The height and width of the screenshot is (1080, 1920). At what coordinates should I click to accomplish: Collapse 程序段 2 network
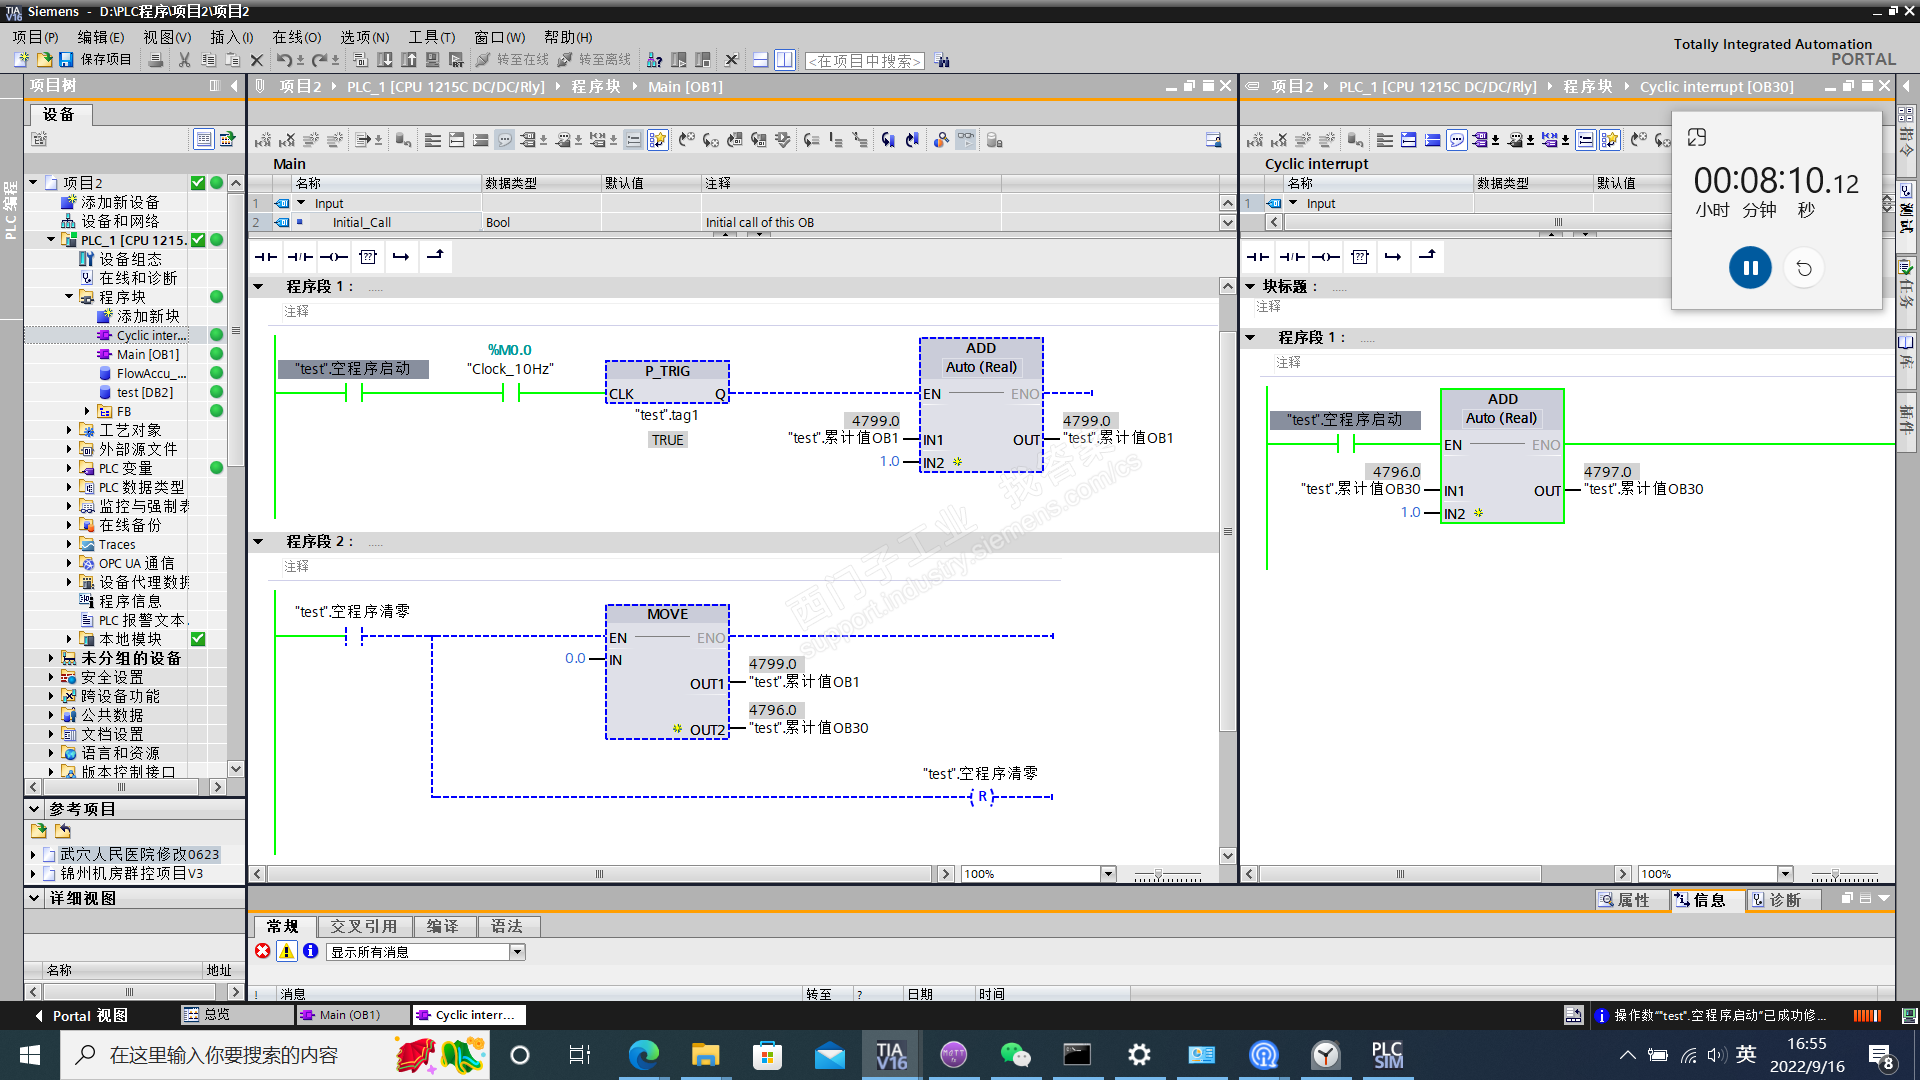258,541
